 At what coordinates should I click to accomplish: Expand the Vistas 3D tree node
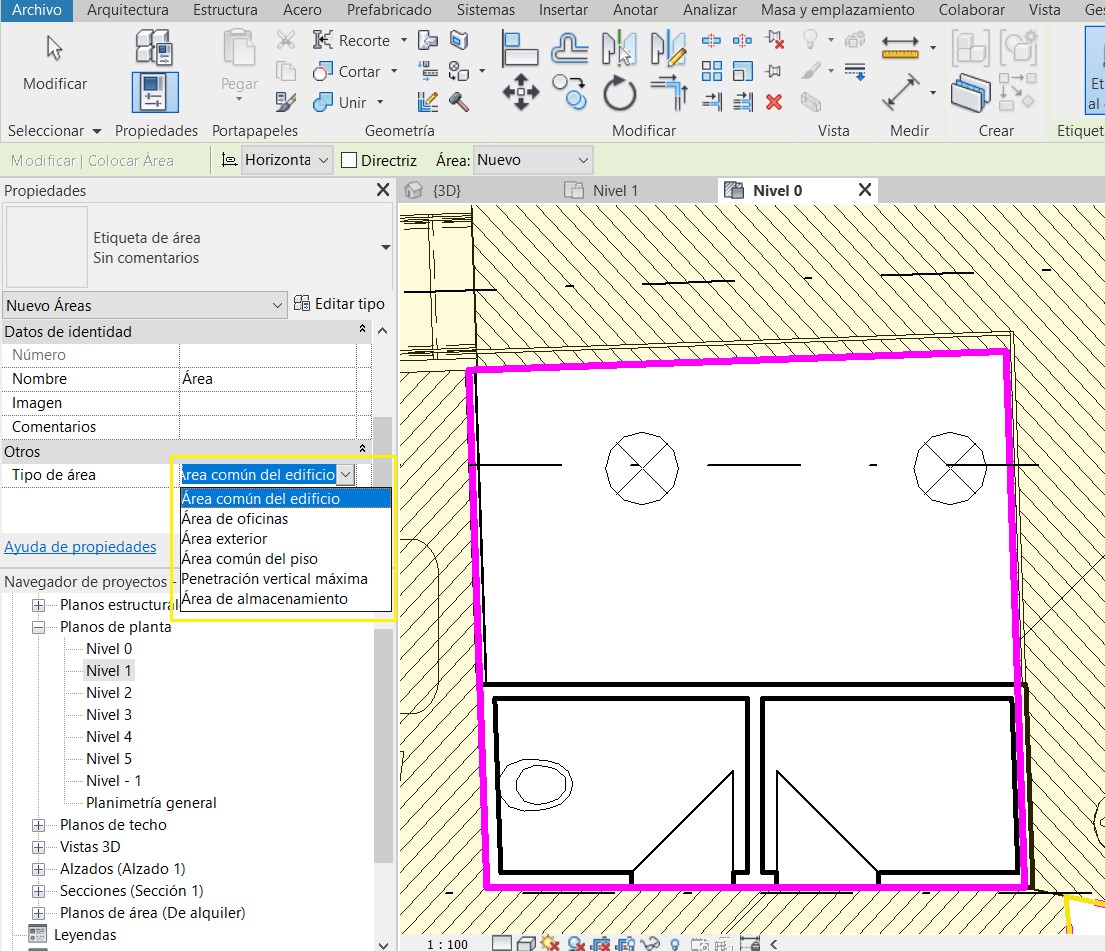coord(39,847)
